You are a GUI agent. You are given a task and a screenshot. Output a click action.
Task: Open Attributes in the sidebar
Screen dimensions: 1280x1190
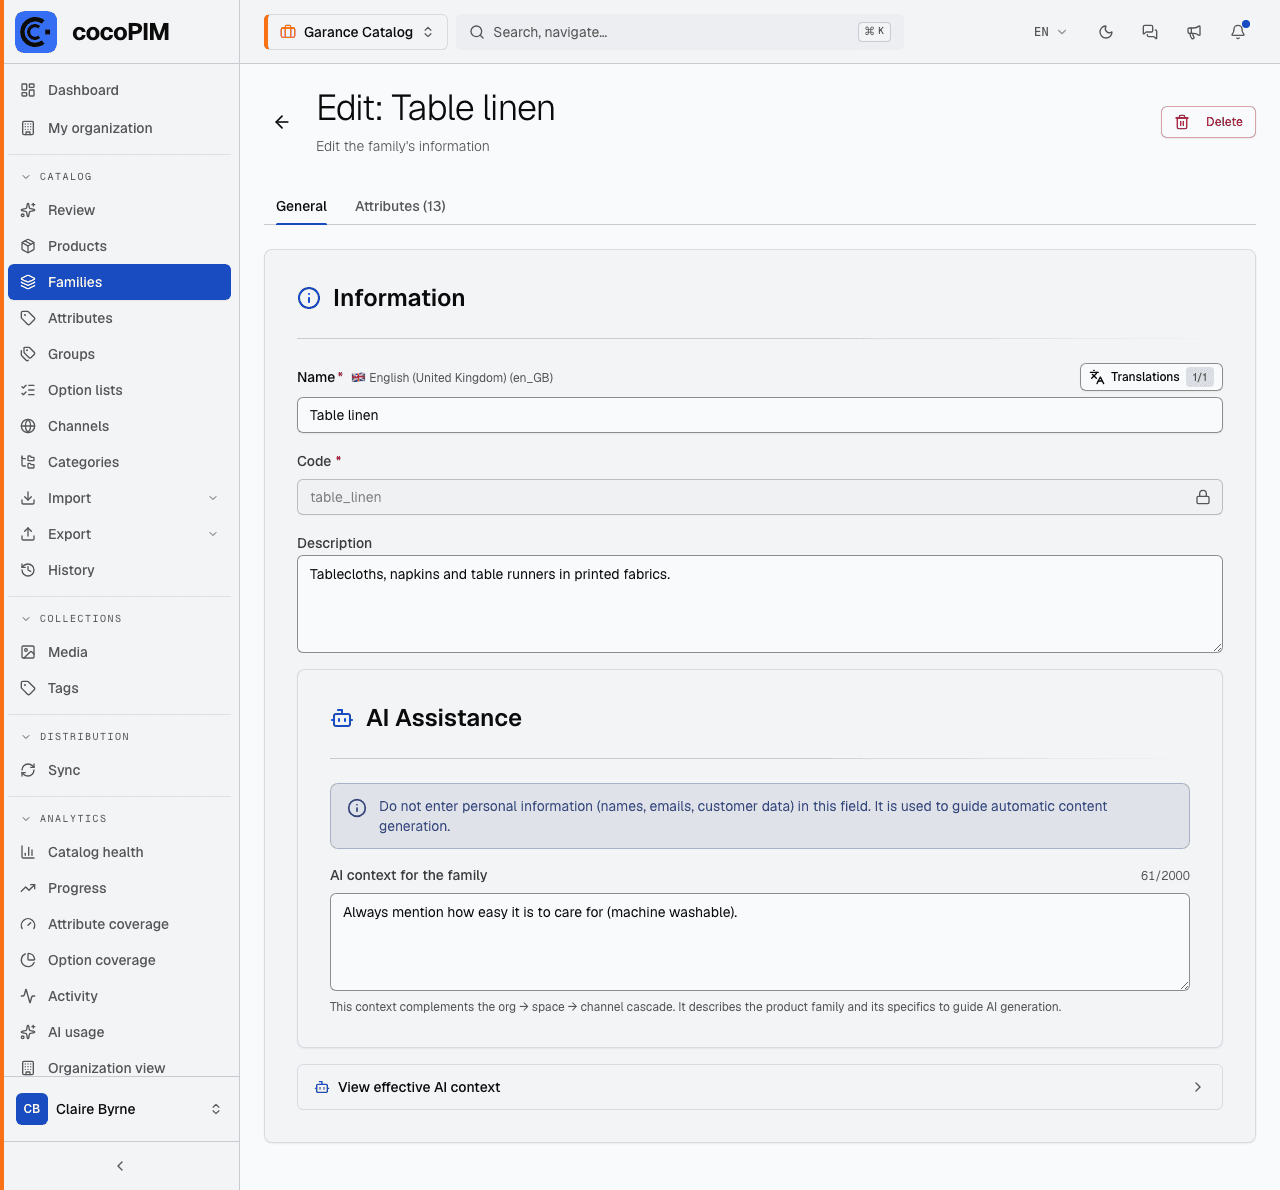[x=120, y=318]
